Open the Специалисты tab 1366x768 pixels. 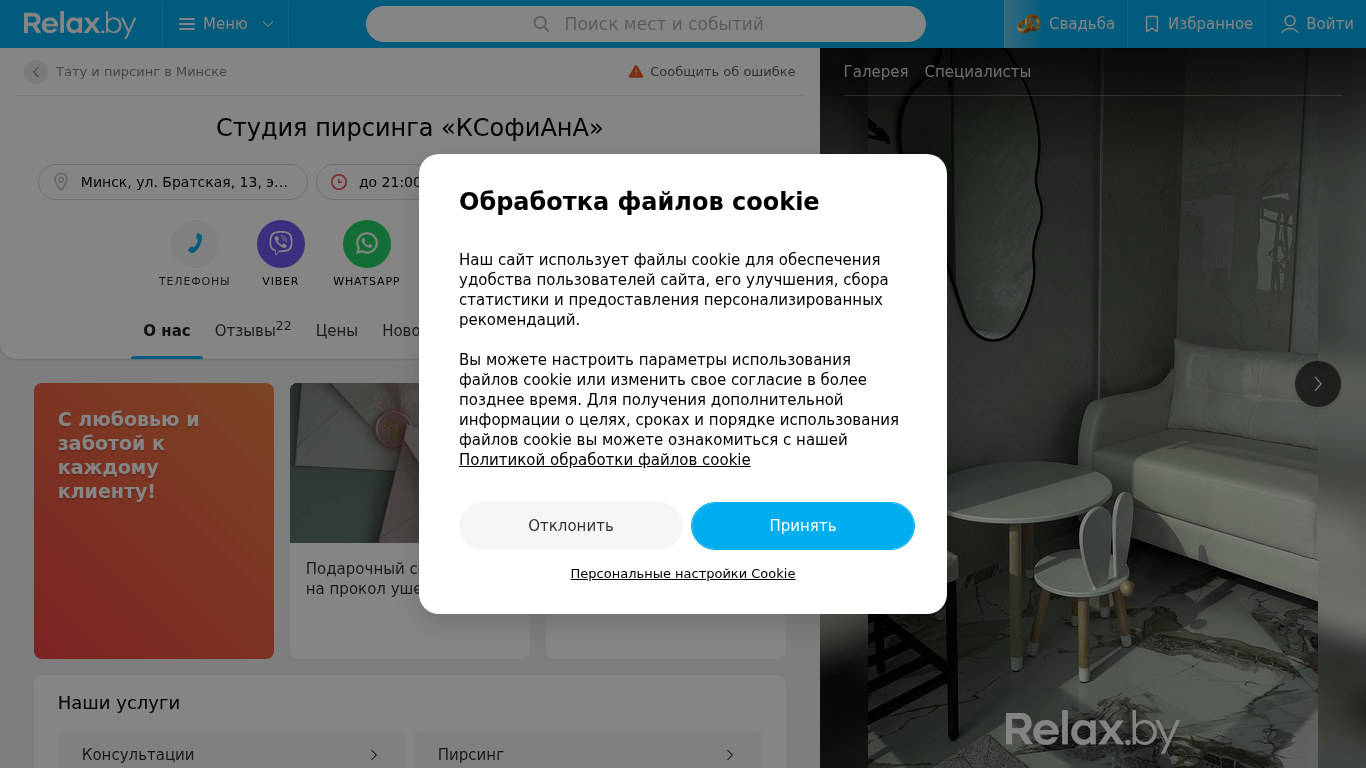977,72
